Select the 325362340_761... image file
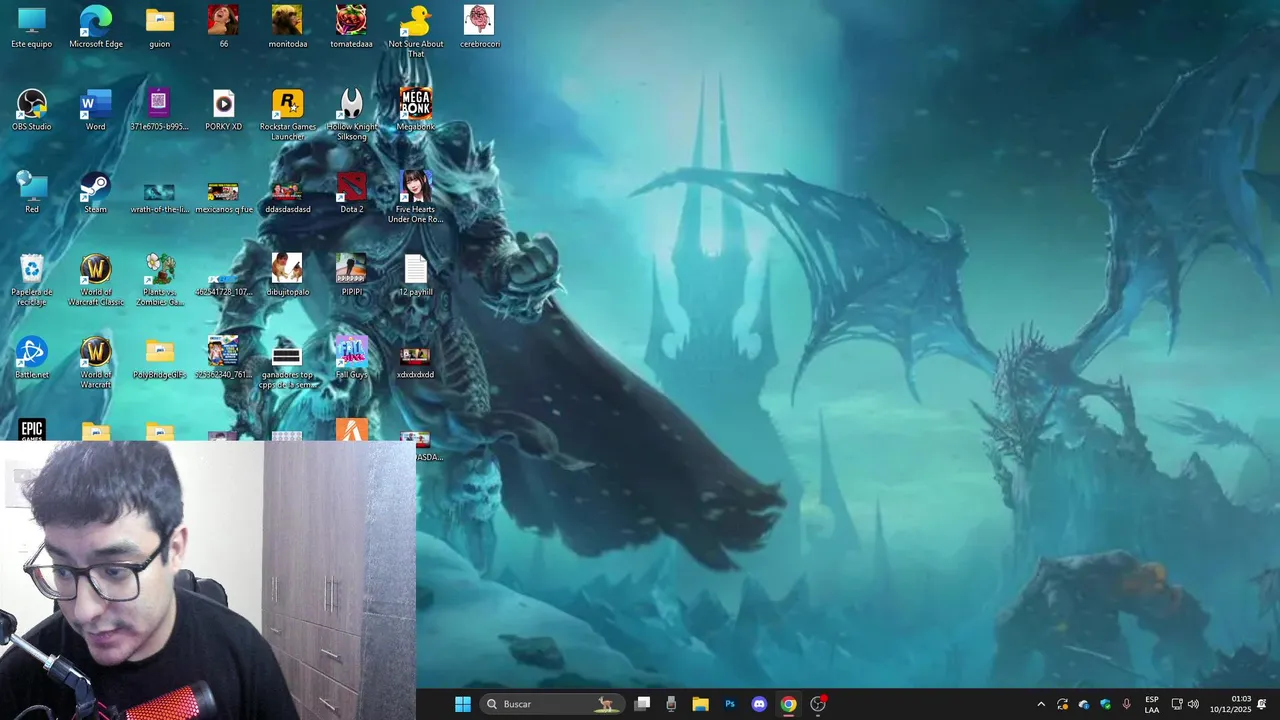 224,358
